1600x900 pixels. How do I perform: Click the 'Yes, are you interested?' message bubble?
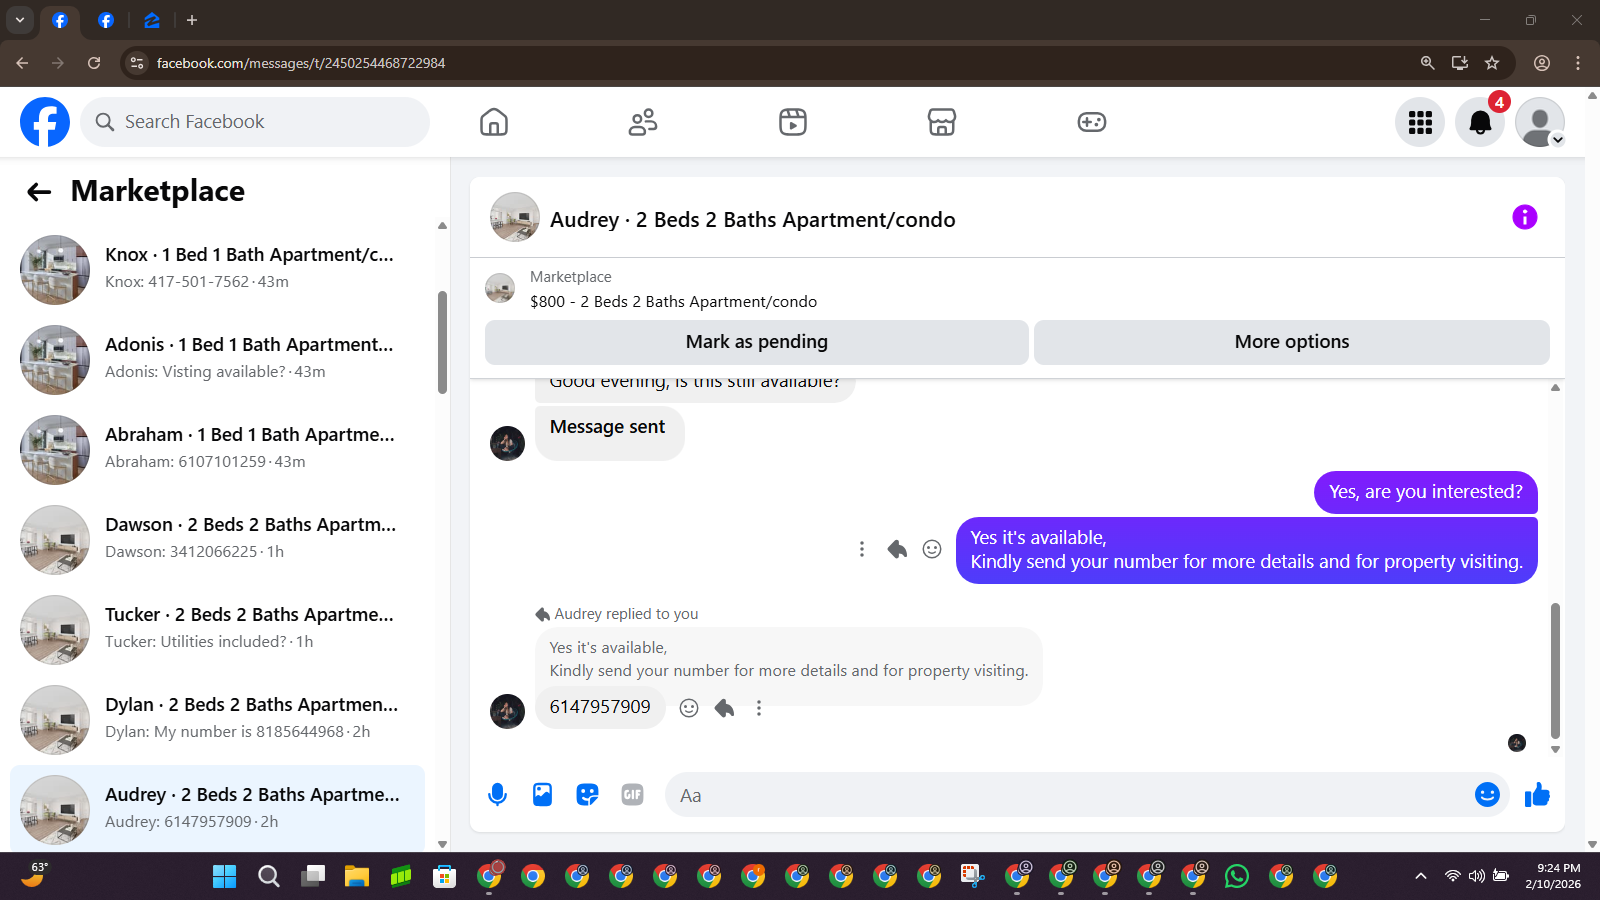1426,492
